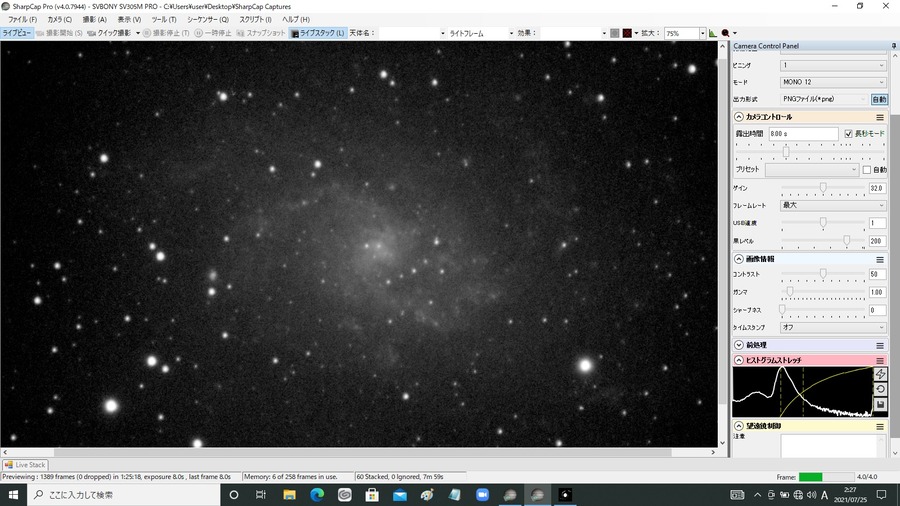Screen dimensions: 900x506
Task: Open the 望遠鏡制御 section hamburger menu
Action: pos(880,426)
